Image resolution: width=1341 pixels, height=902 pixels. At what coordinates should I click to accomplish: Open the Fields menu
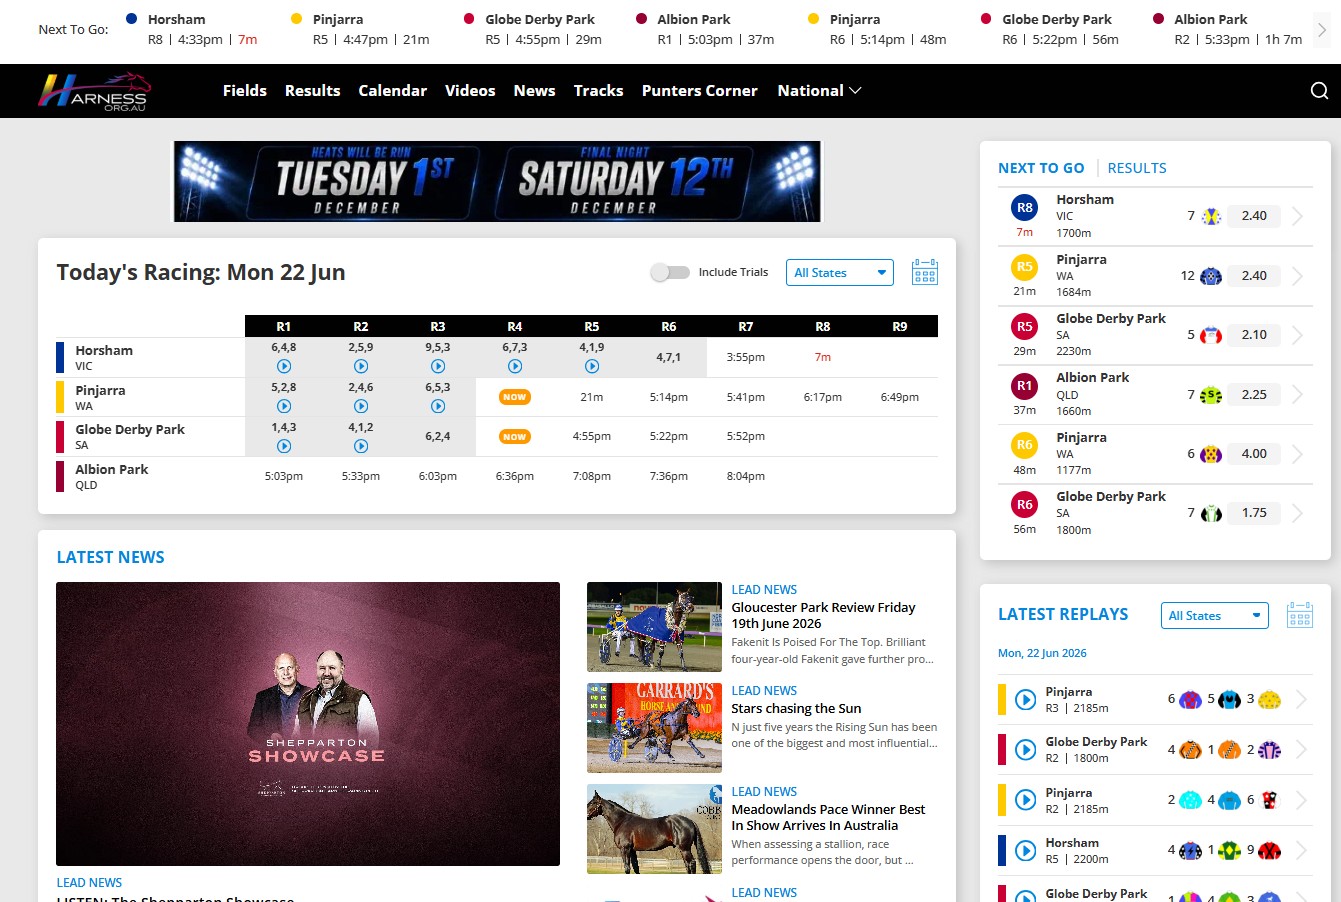[245, 91]
